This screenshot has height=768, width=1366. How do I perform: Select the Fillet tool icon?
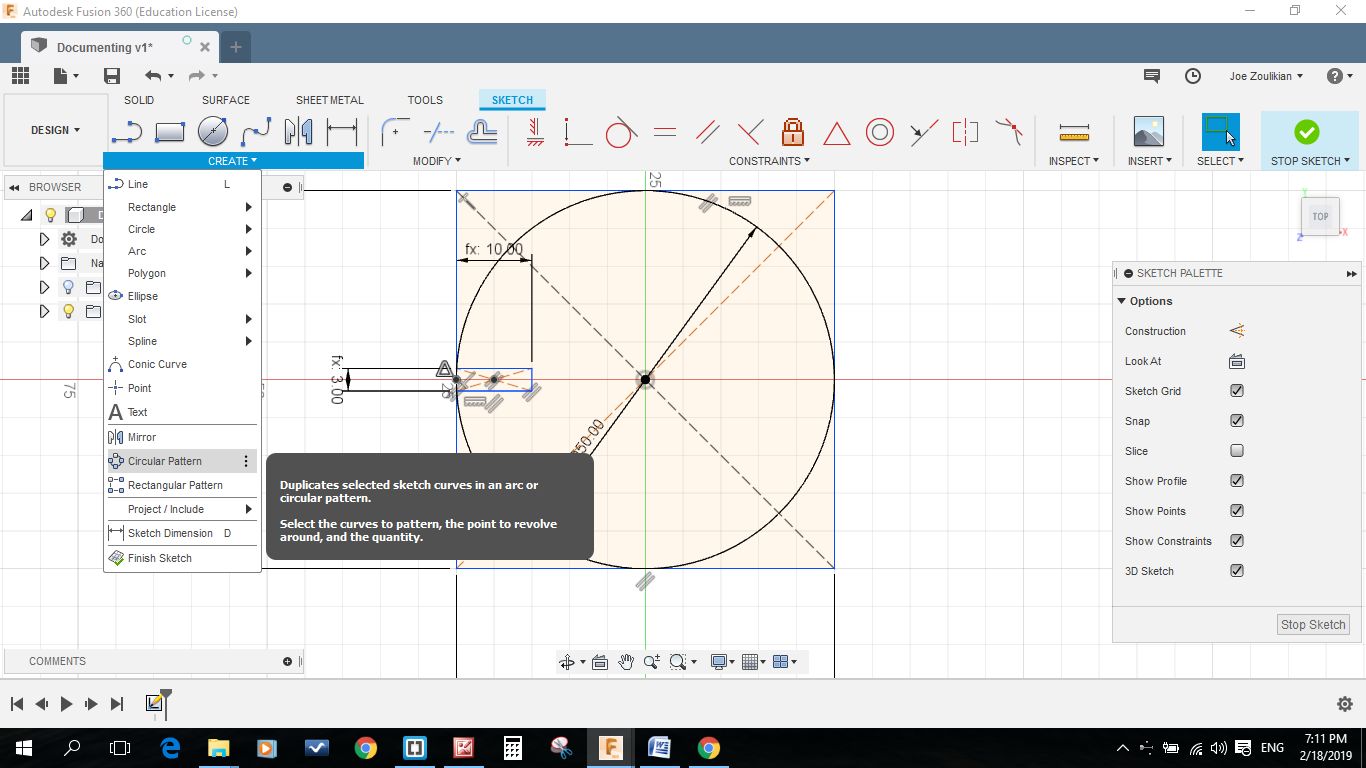395,131
